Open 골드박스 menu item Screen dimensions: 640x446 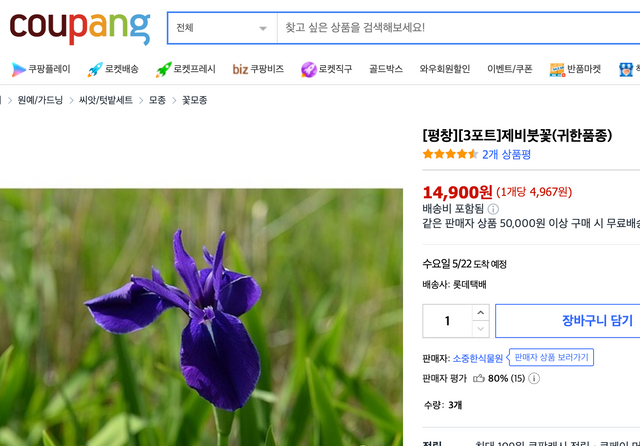pyautogui.click(x=386, y=69)
